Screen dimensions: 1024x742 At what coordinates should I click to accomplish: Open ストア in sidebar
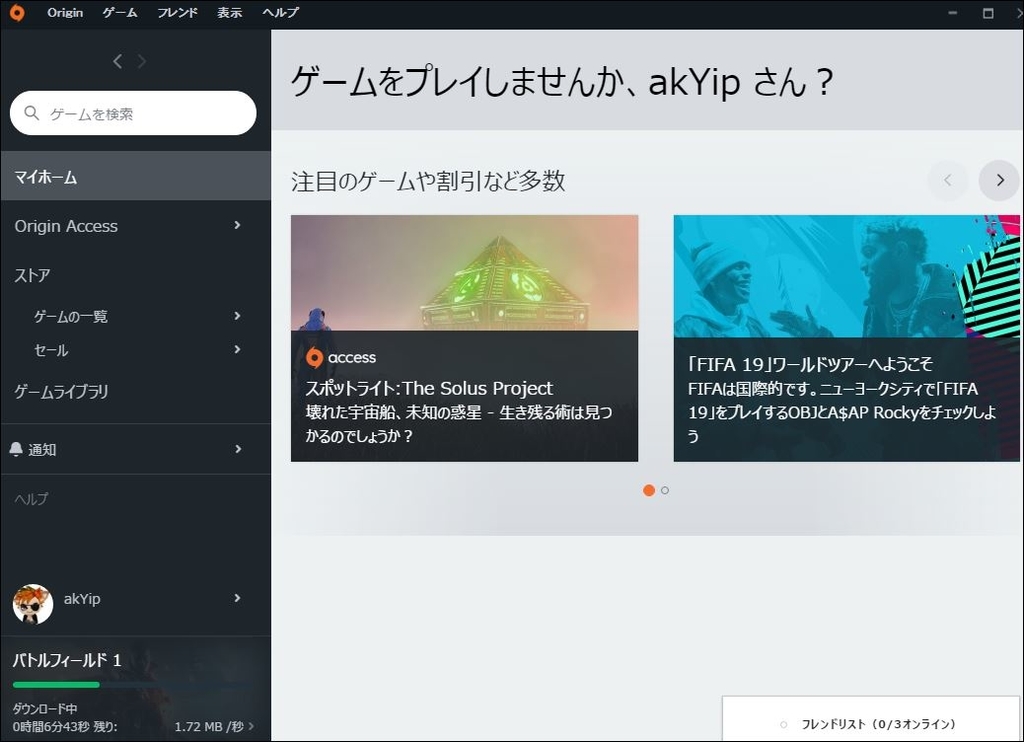click(x=32, y=275)
